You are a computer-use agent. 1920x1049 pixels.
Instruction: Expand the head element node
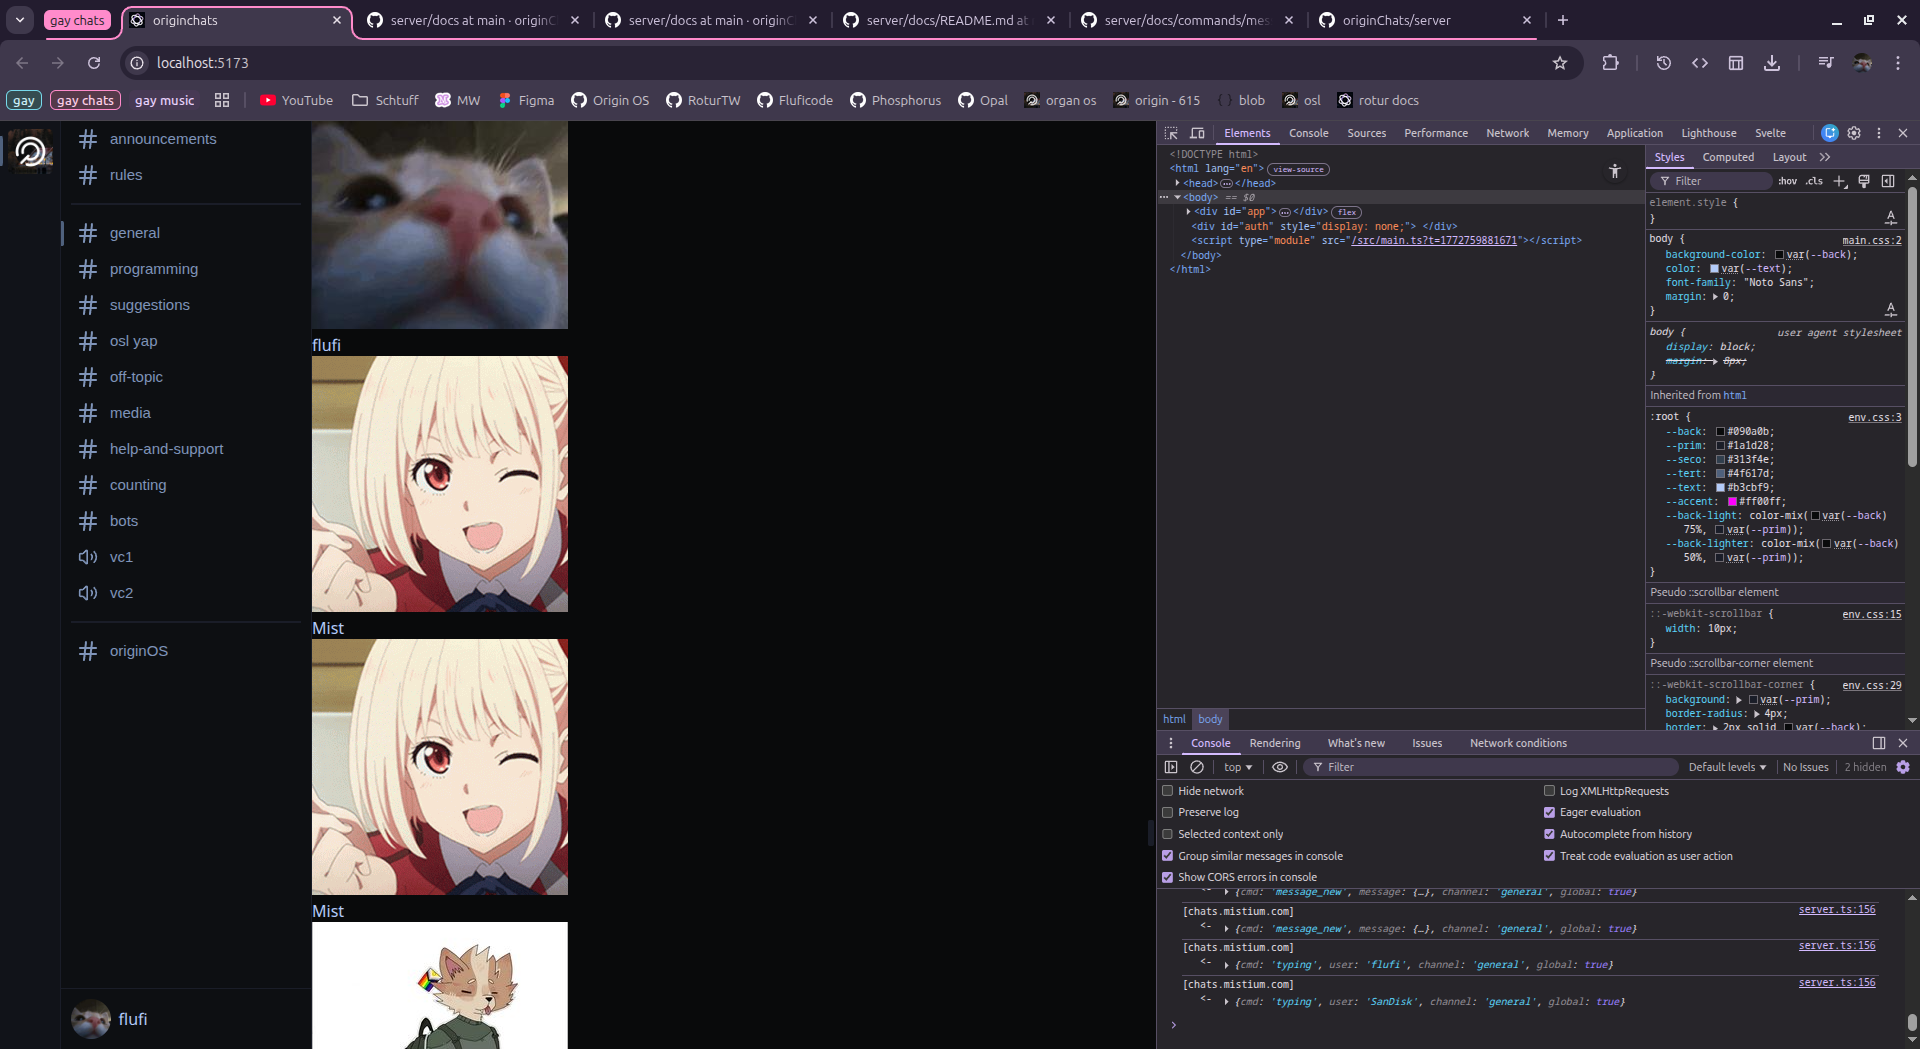[1178, 183]
